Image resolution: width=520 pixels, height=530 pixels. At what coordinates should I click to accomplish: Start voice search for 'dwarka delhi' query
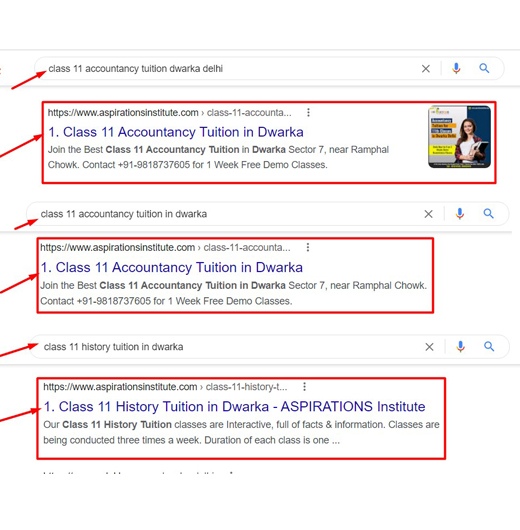click(456, 68)
